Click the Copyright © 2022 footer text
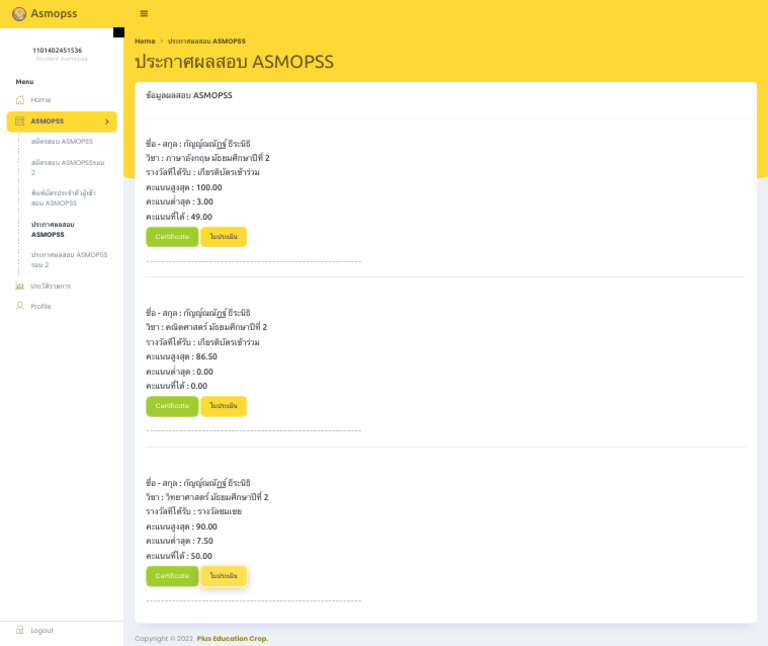 point(164,639)
